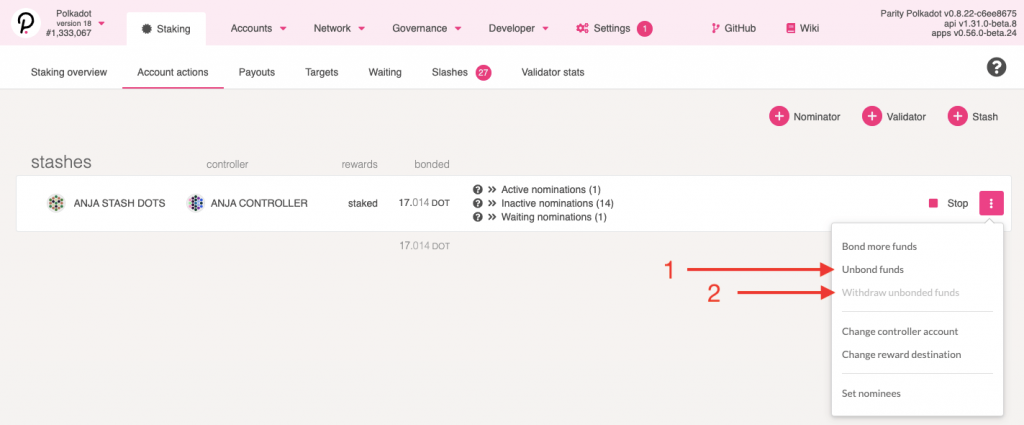Open Settings from the top bar
The width and height of the screenshot is (1024, 425).
click(612, 29)
